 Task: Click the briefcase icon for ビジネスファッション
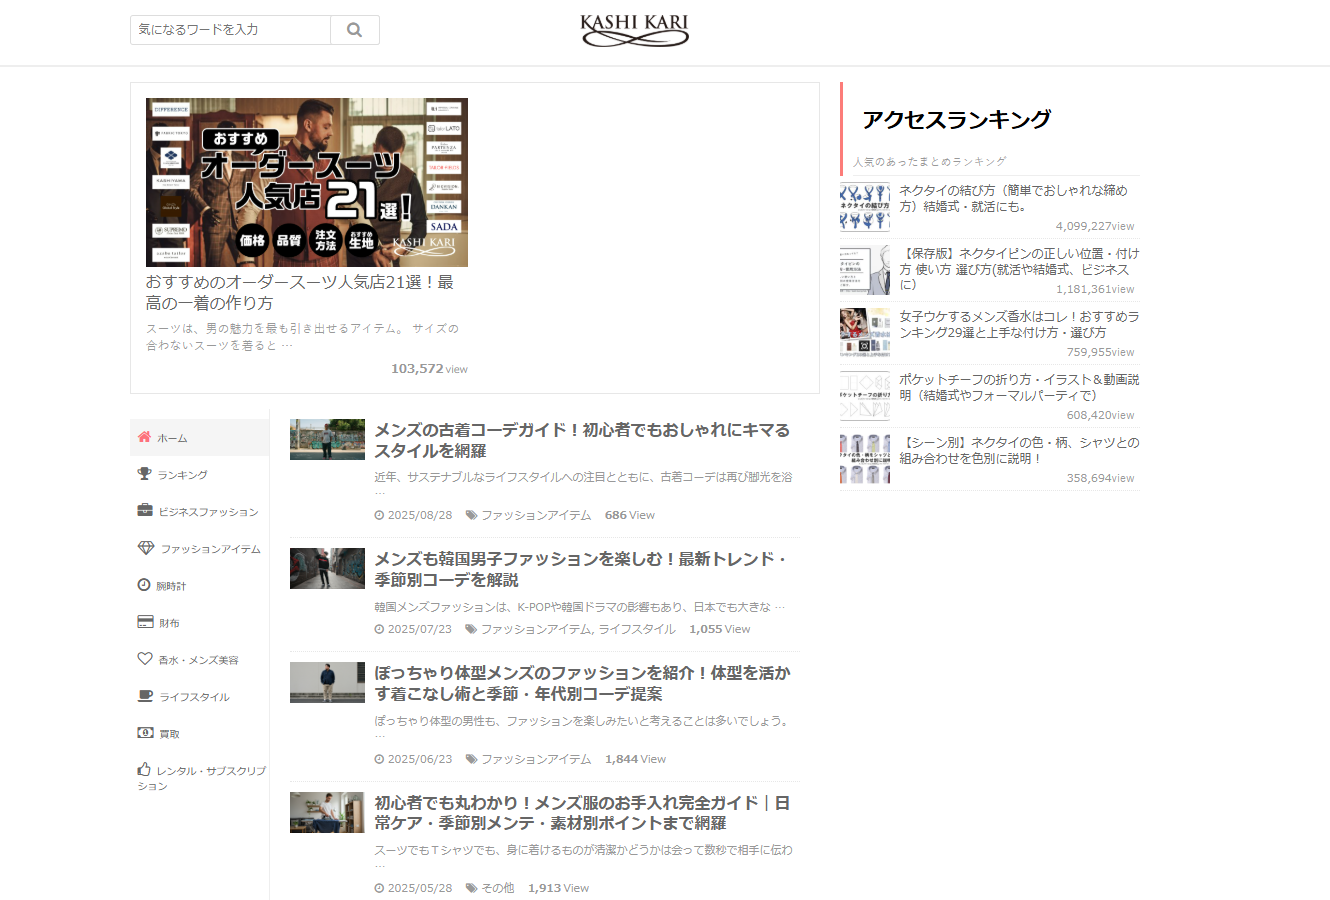click(146, 510)
